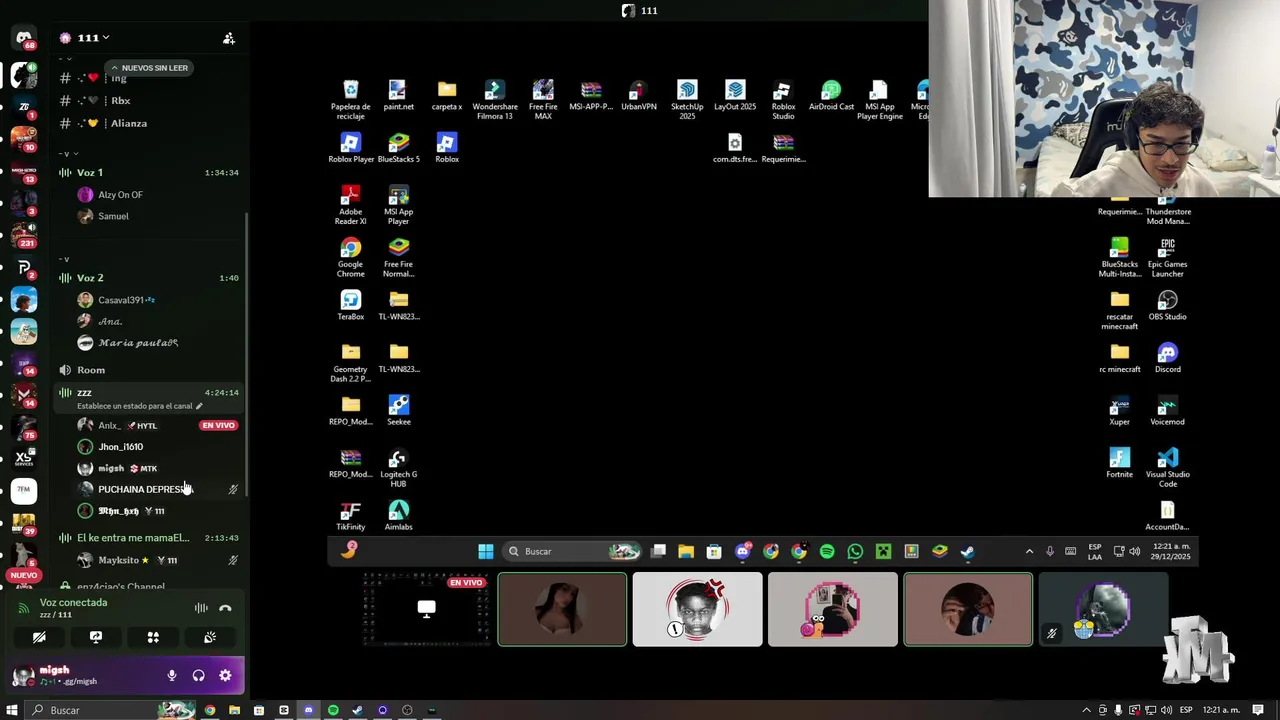The width and height of the screenshot is (1280, 720).
Task: Click Aimlabs icon on shared desktop
Action: pyautogui.click(x=398, y=515)
